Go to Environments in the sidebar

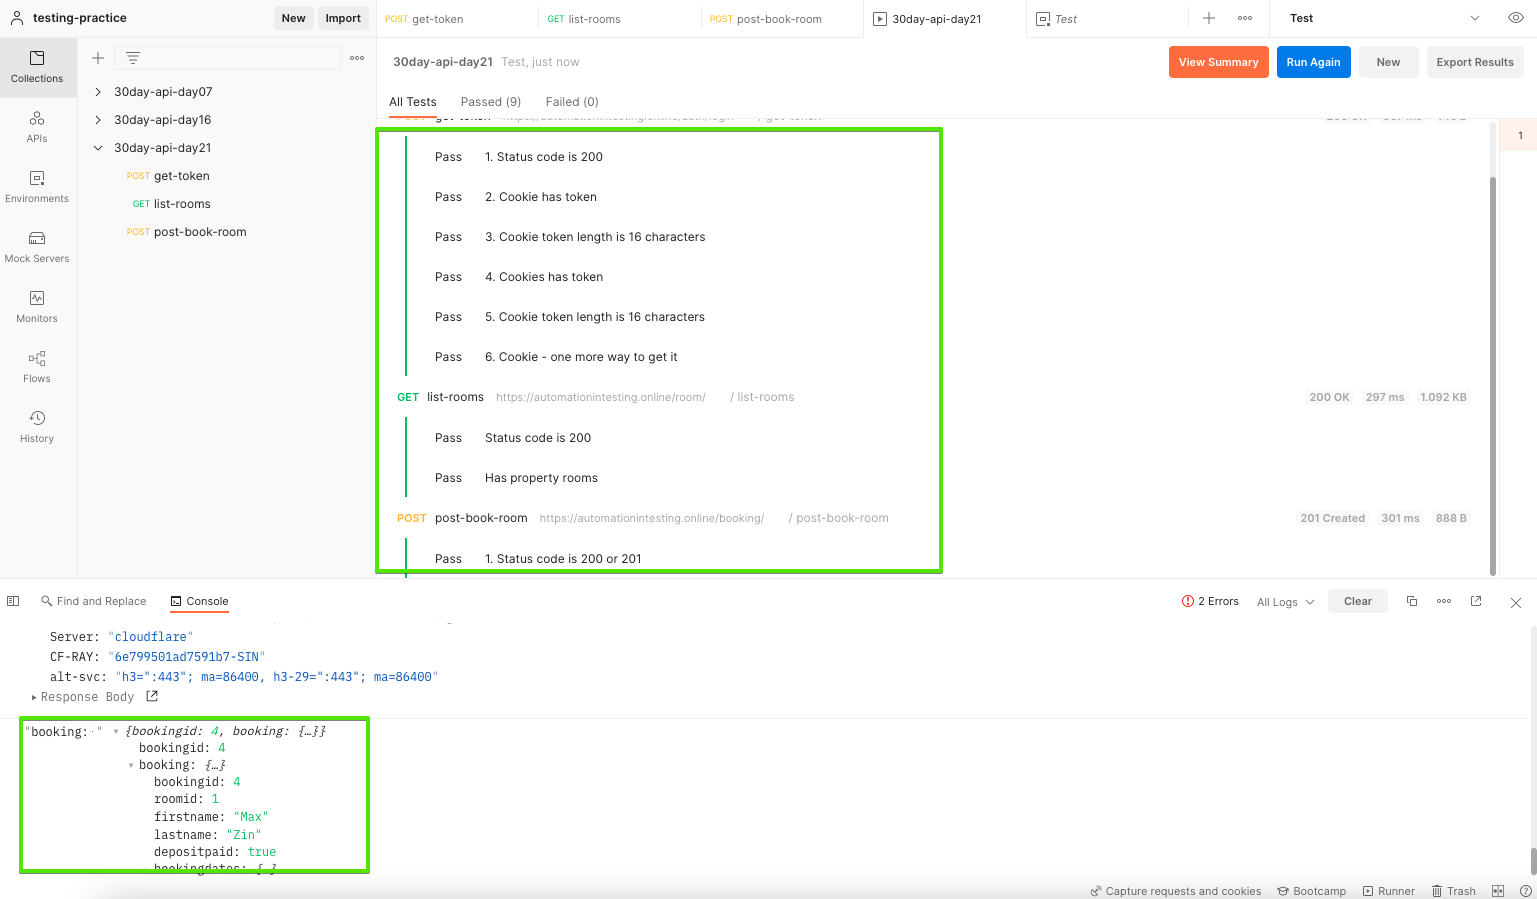[37, 187]
